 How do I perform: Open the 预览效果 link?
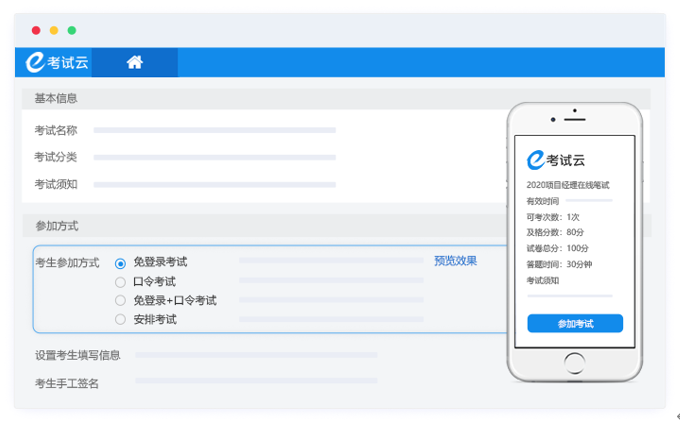pyautogui.click(x=455, y=261)
